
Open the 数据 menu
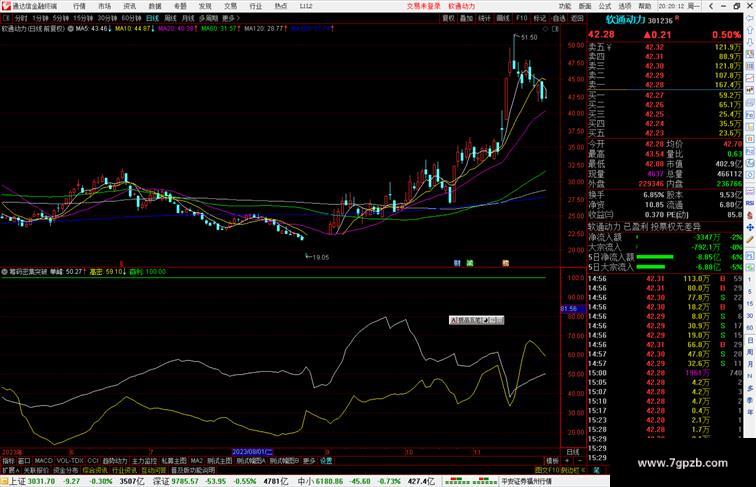pos(155,6)
